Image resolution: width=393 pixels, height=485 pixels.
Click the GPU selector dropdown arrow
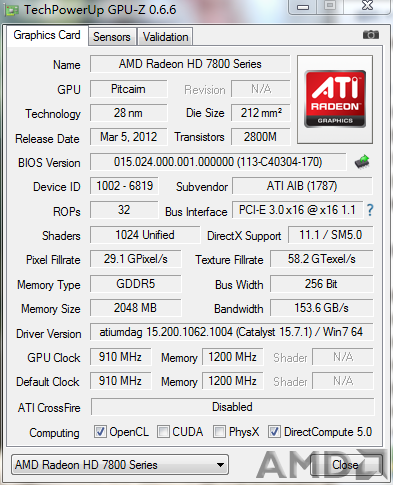coord(220,465)
